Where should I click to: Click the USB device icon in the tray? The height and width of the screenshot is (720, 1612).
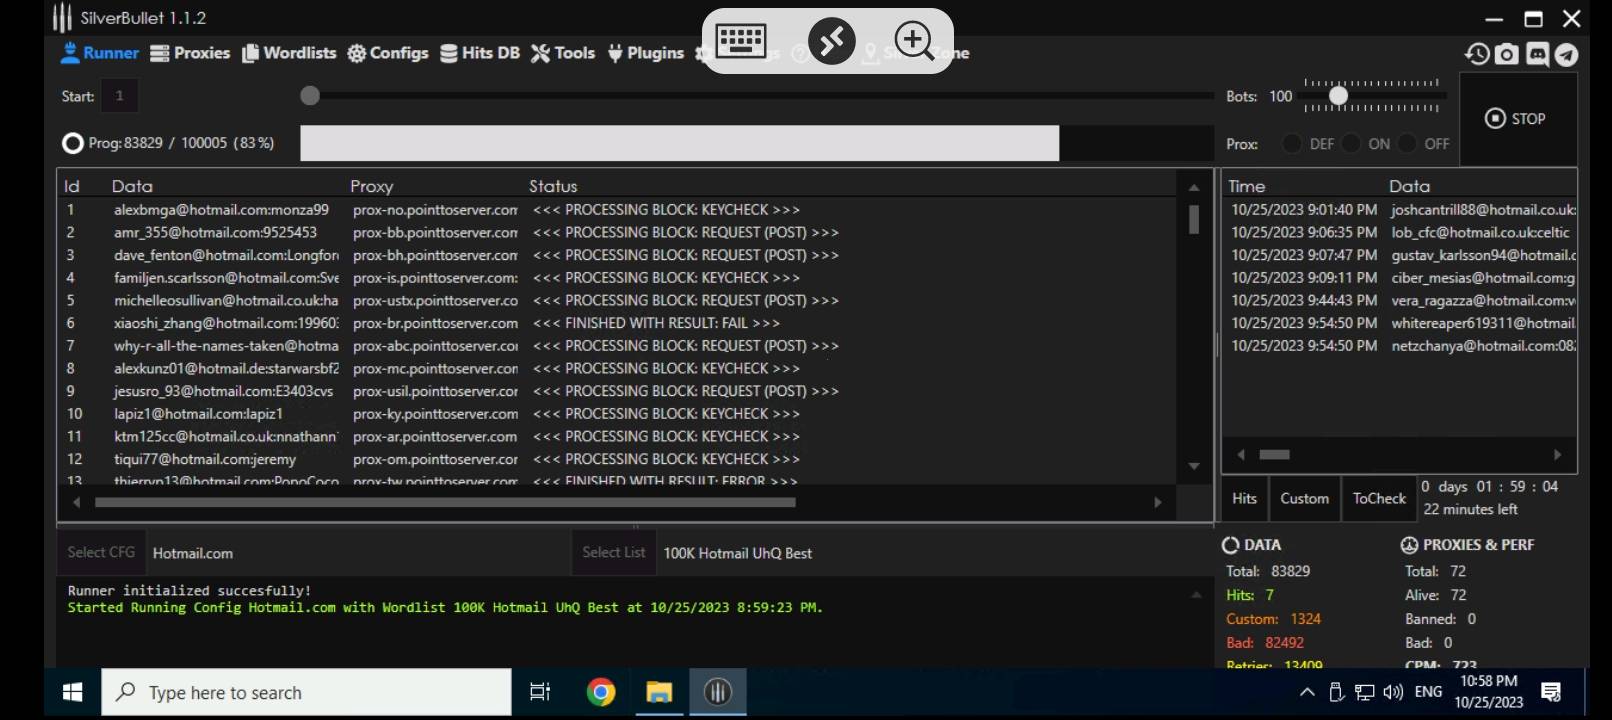[1336, 692]
